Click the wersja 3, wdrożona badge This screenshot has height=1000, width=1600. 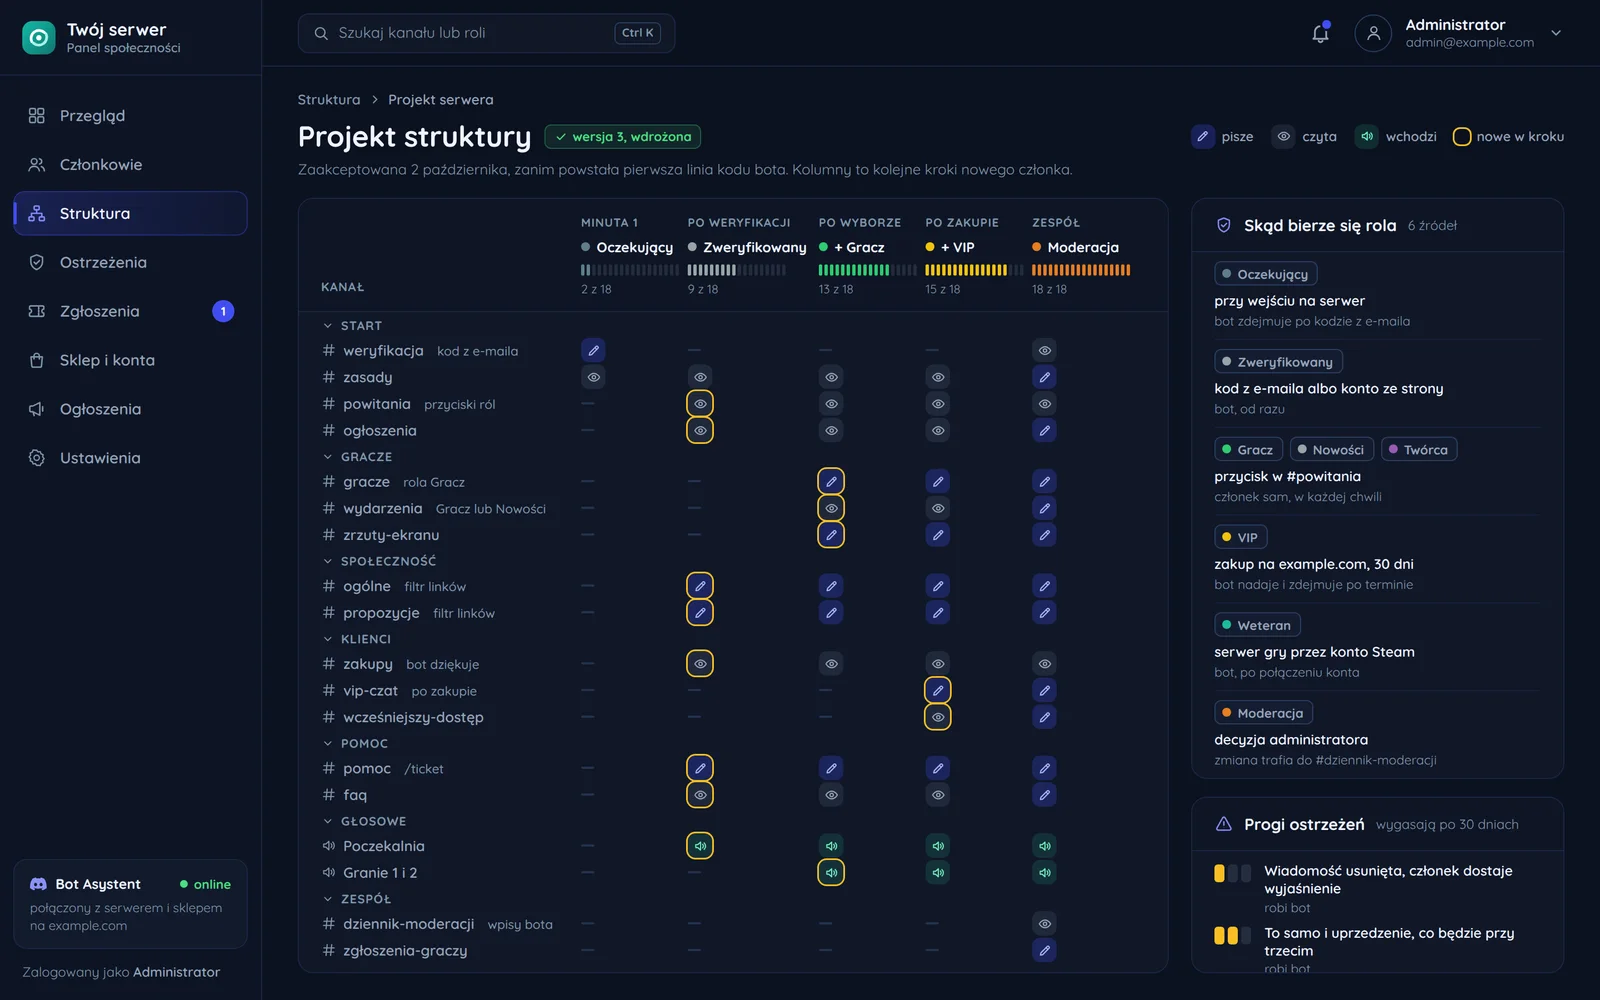pos(622,137)
